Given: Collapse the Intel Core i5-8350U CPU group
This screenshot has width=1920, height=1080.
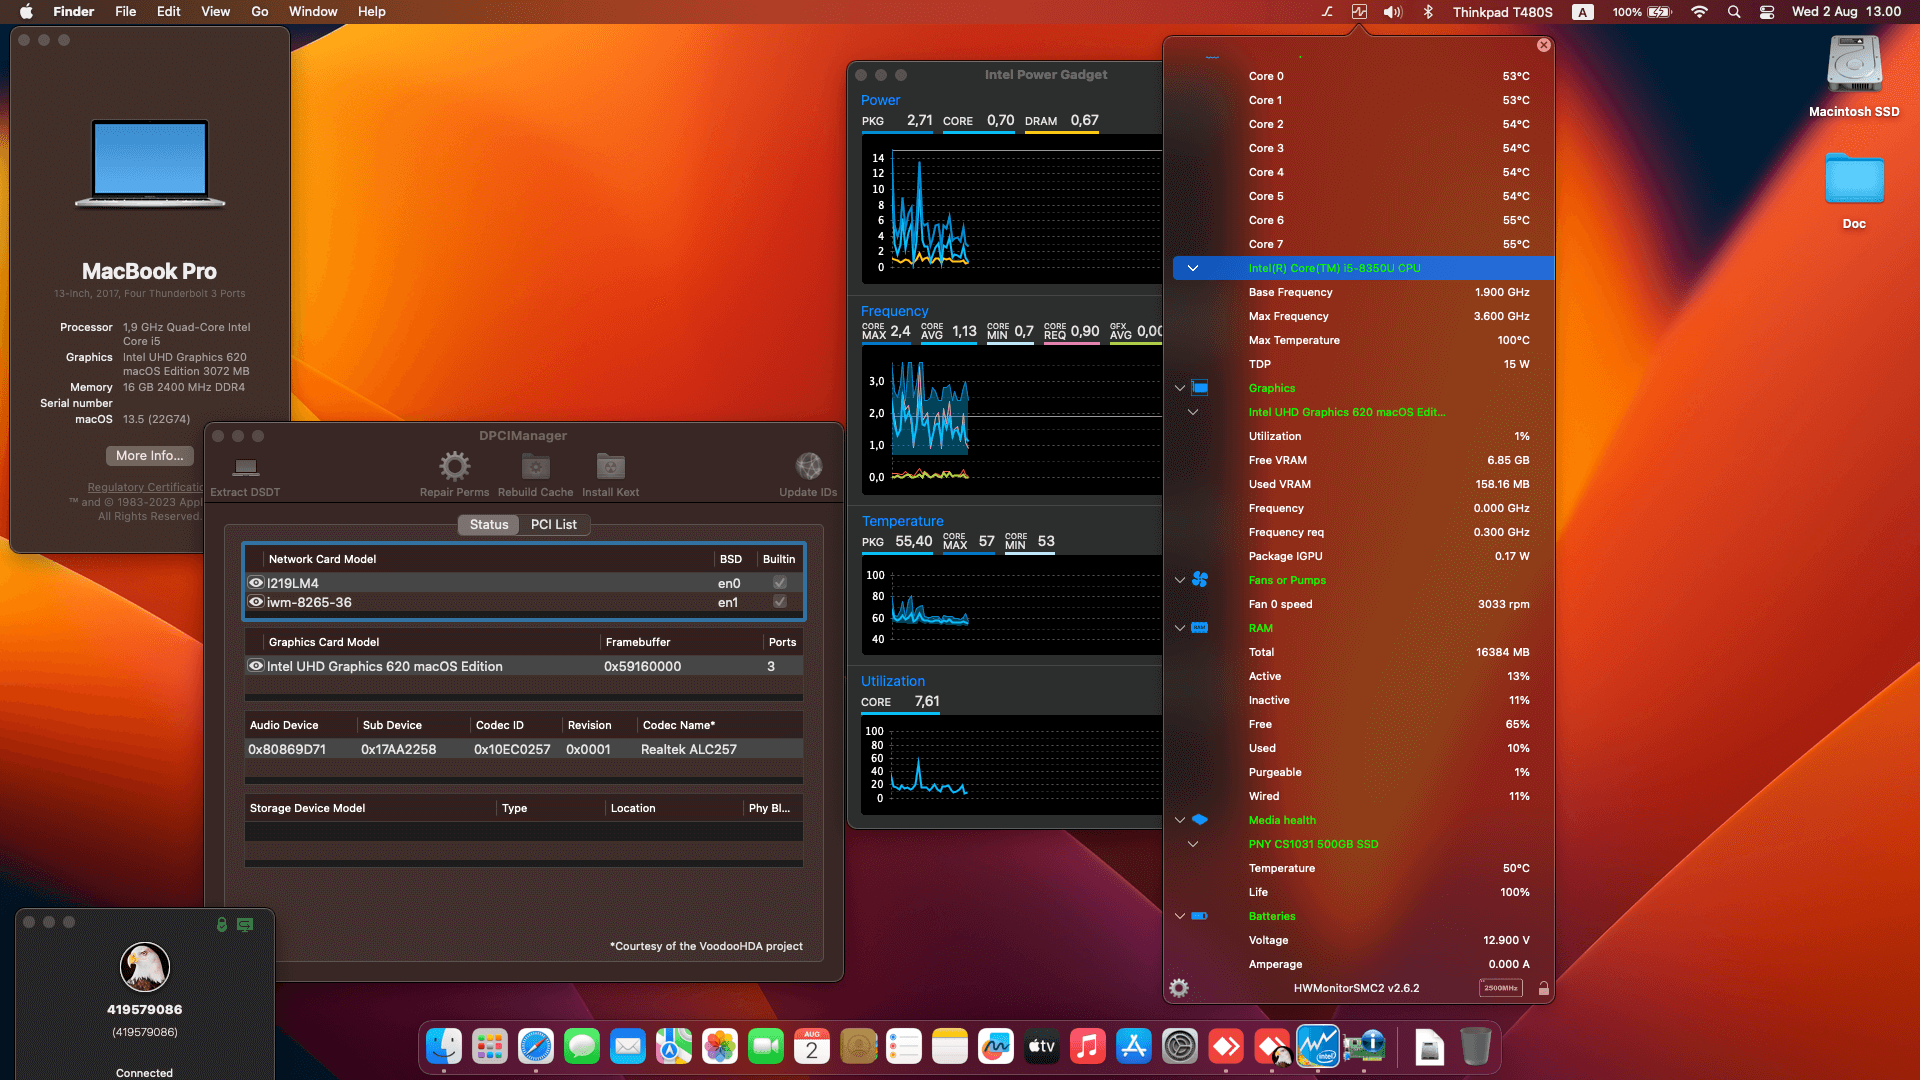Looking at the screenshot, I should coord(1193,268).
